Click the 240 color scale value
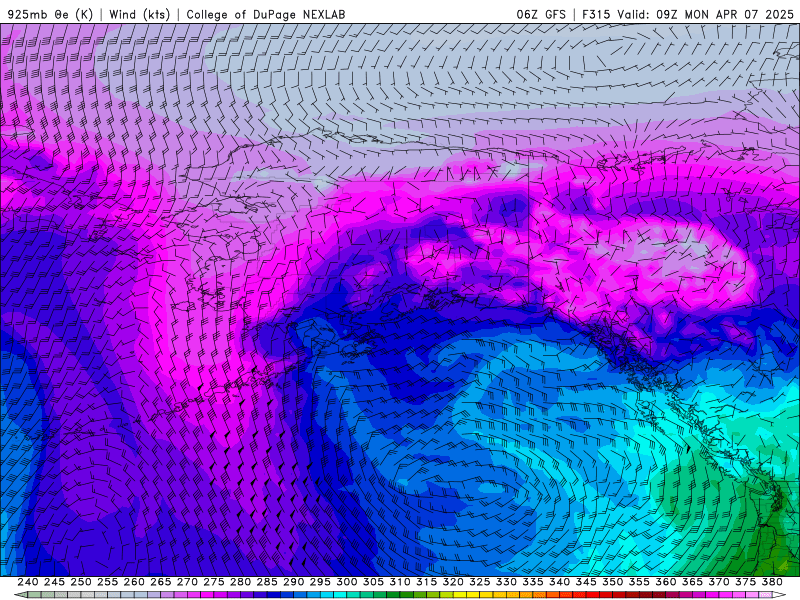Screen dimensions: 800x600 pyautogui.click(x=28, y=582)
